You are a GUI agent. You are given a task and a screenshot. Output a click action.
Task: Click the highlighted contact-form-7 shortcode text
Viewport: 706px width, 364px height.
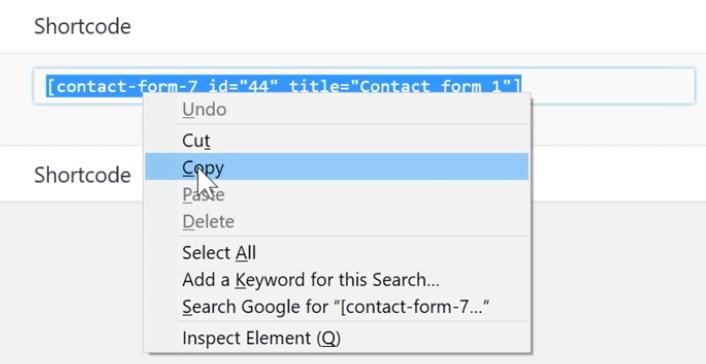[284, 86]
